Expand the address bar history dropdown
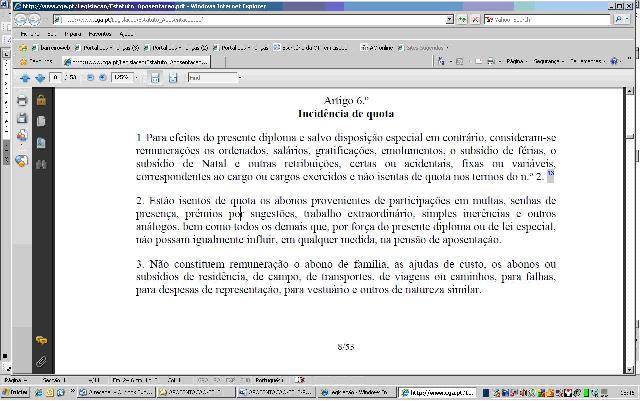640x401 pixels. coord(449,19)
